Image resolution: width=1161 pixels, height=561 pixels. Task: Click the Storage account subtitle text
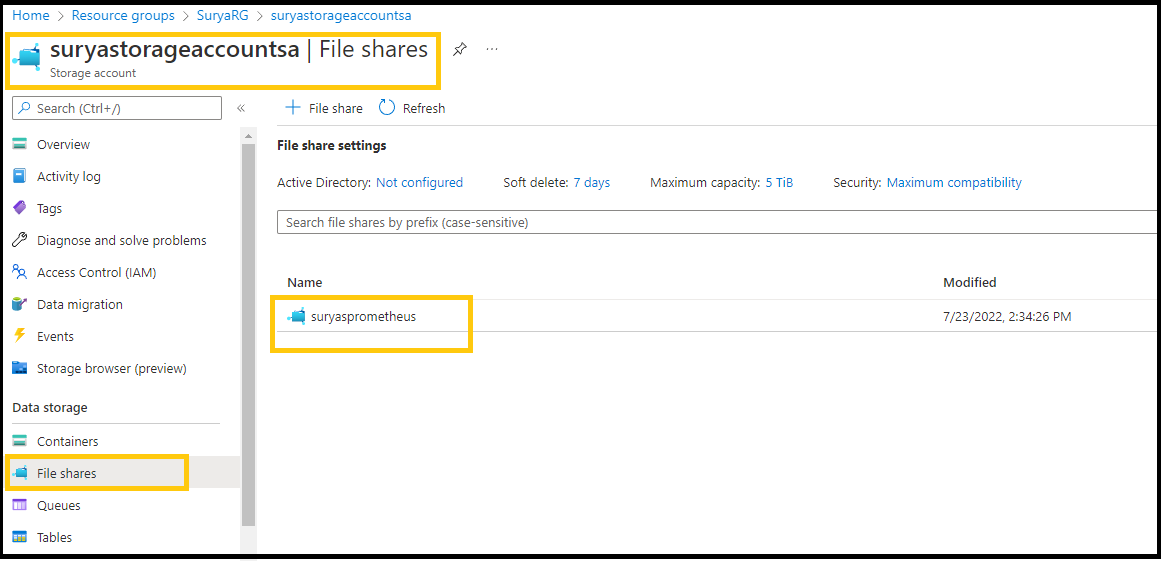tap(93, 73)
